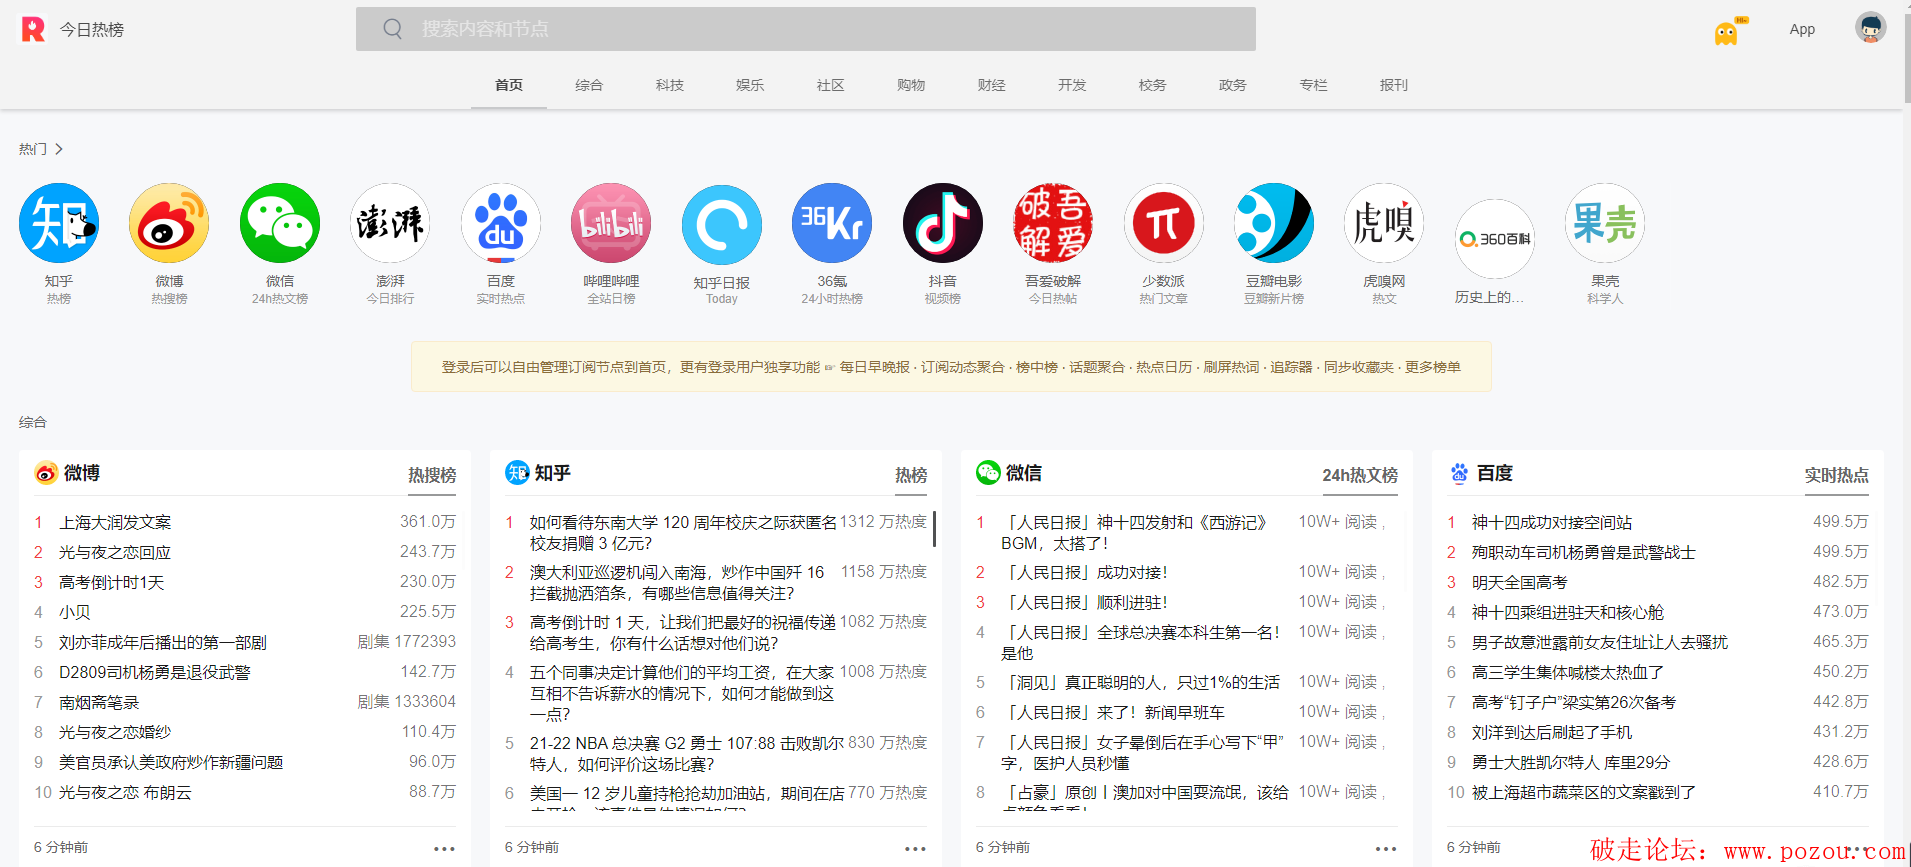The height and width of the screenshot is (867, 1911).
Task: Switch to the 报刊 navigation tab
Action: click(1394, 85)
